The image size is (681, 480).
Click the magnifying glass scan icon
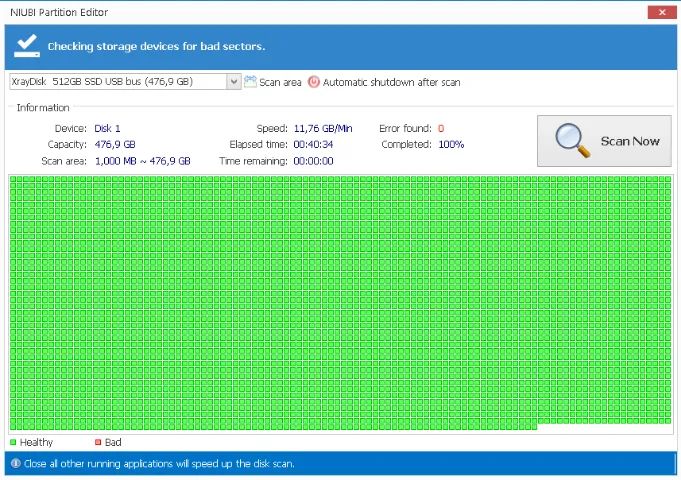coord(572,140)
